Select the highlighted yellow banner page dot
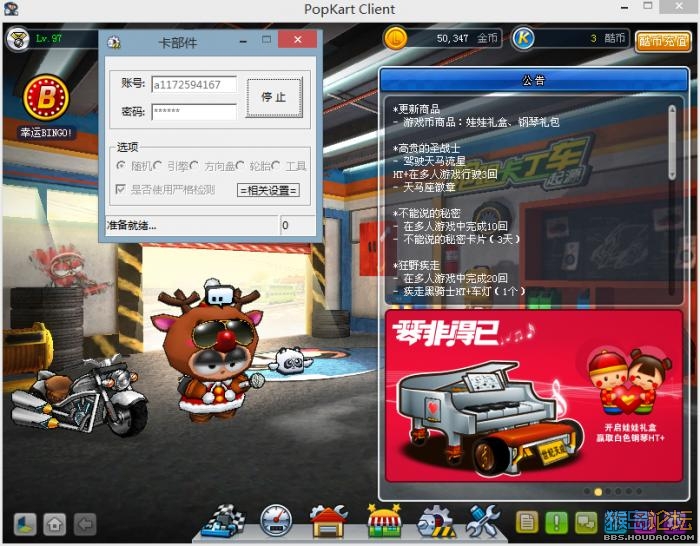Image resolution: width=700 pixels, height=546 pixels. tap(598, 492)
